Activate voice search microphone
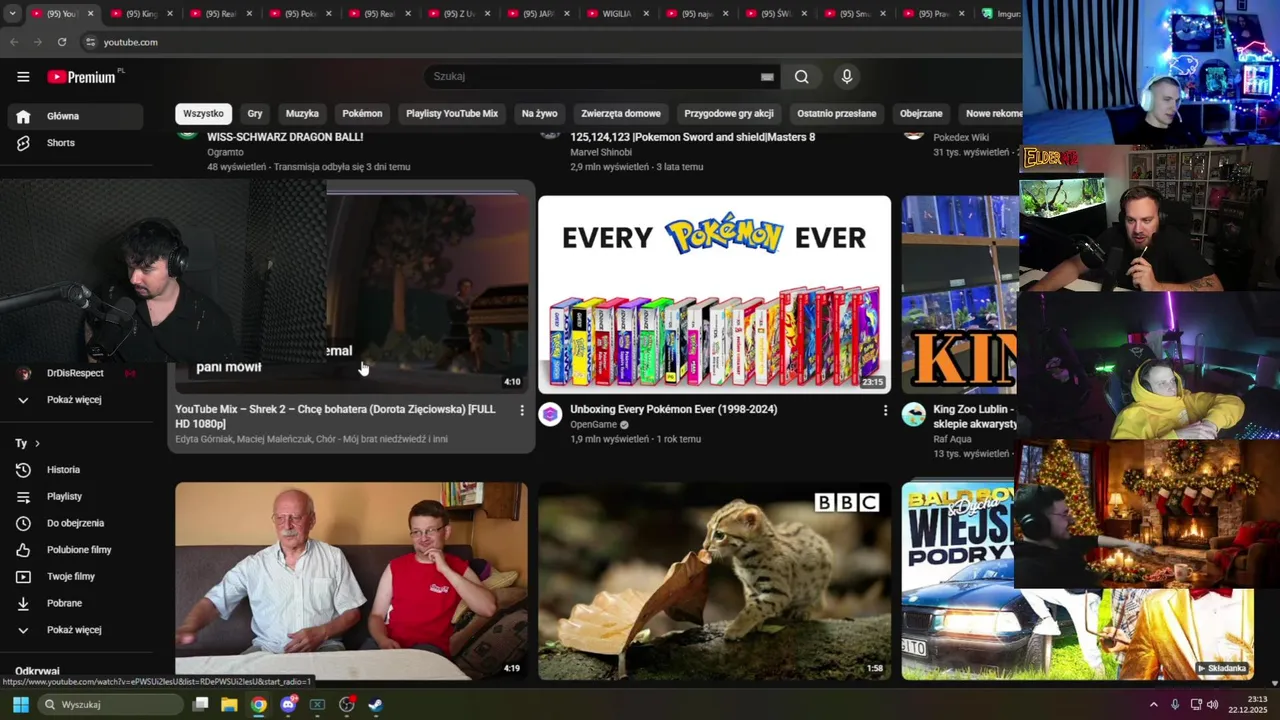The width and height of the screenshot is (1280, 720). (x=847, y=77)
